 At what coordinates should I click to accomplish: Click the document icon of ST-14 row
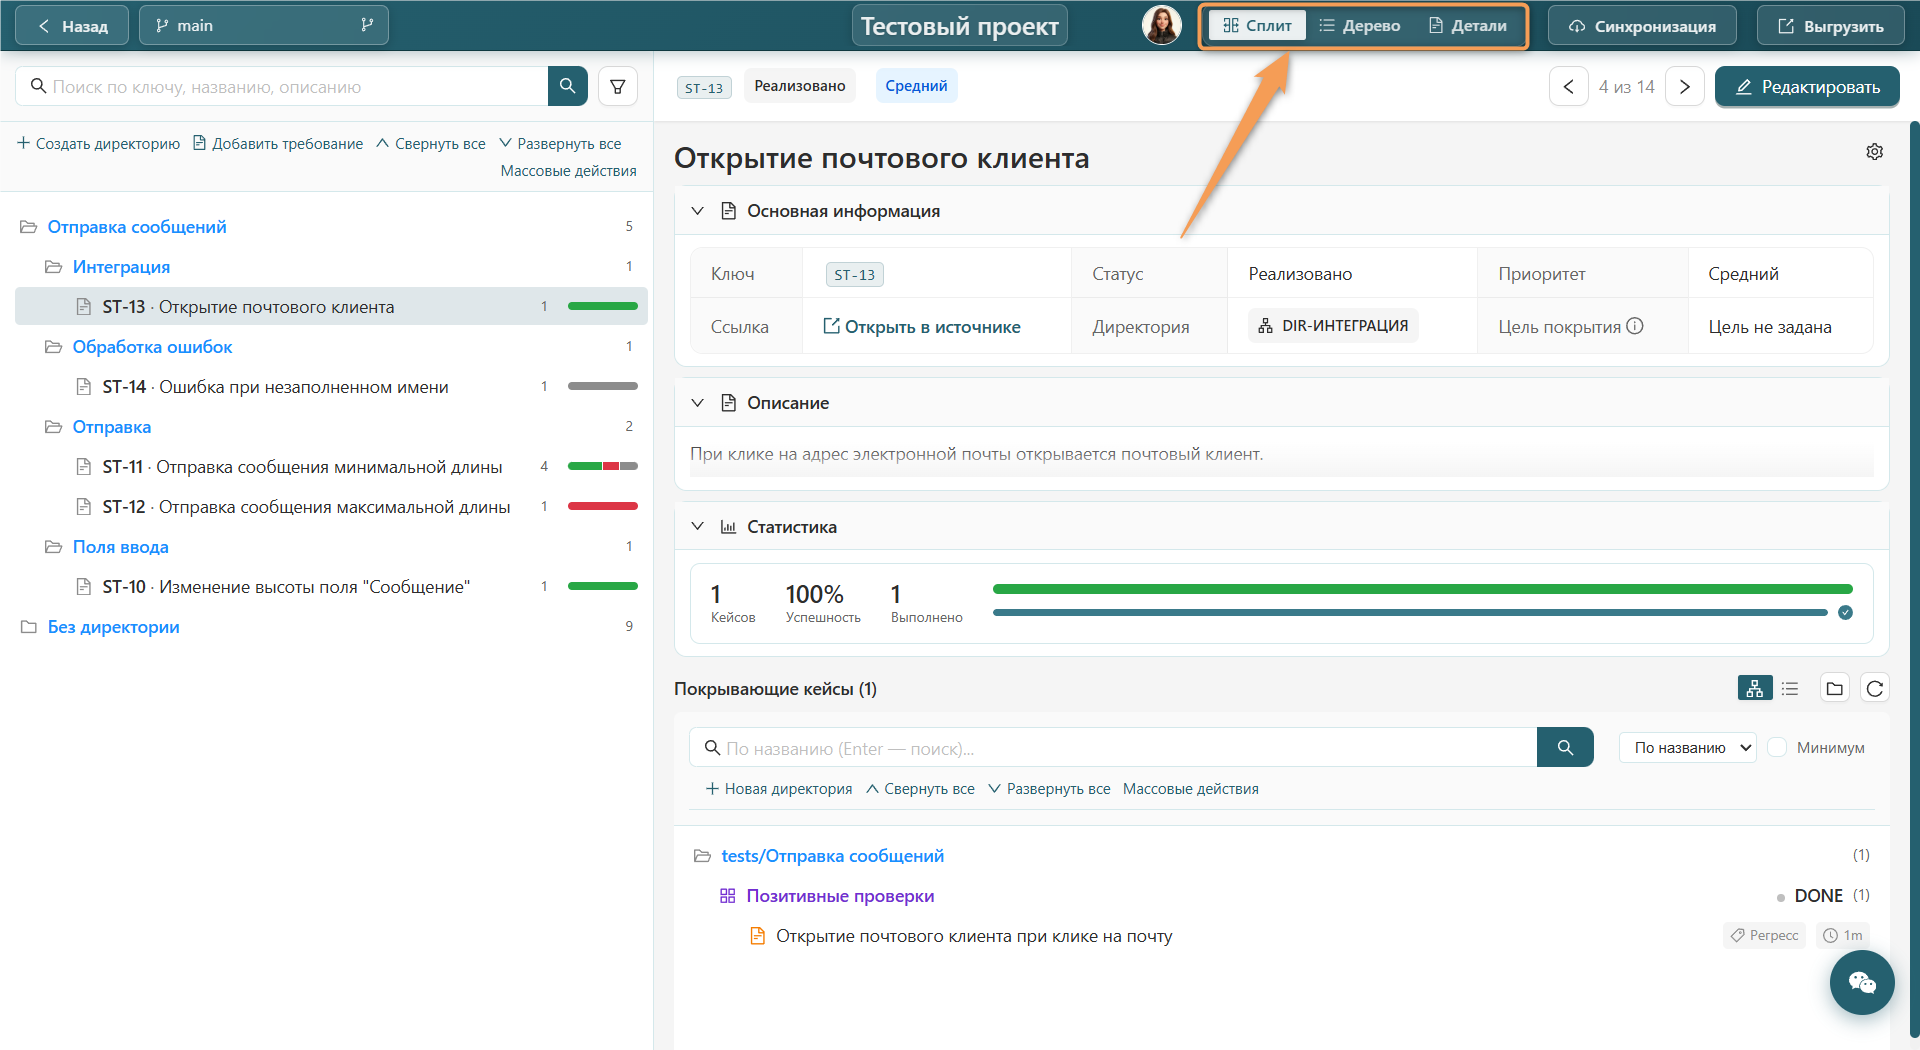[84, 386]
